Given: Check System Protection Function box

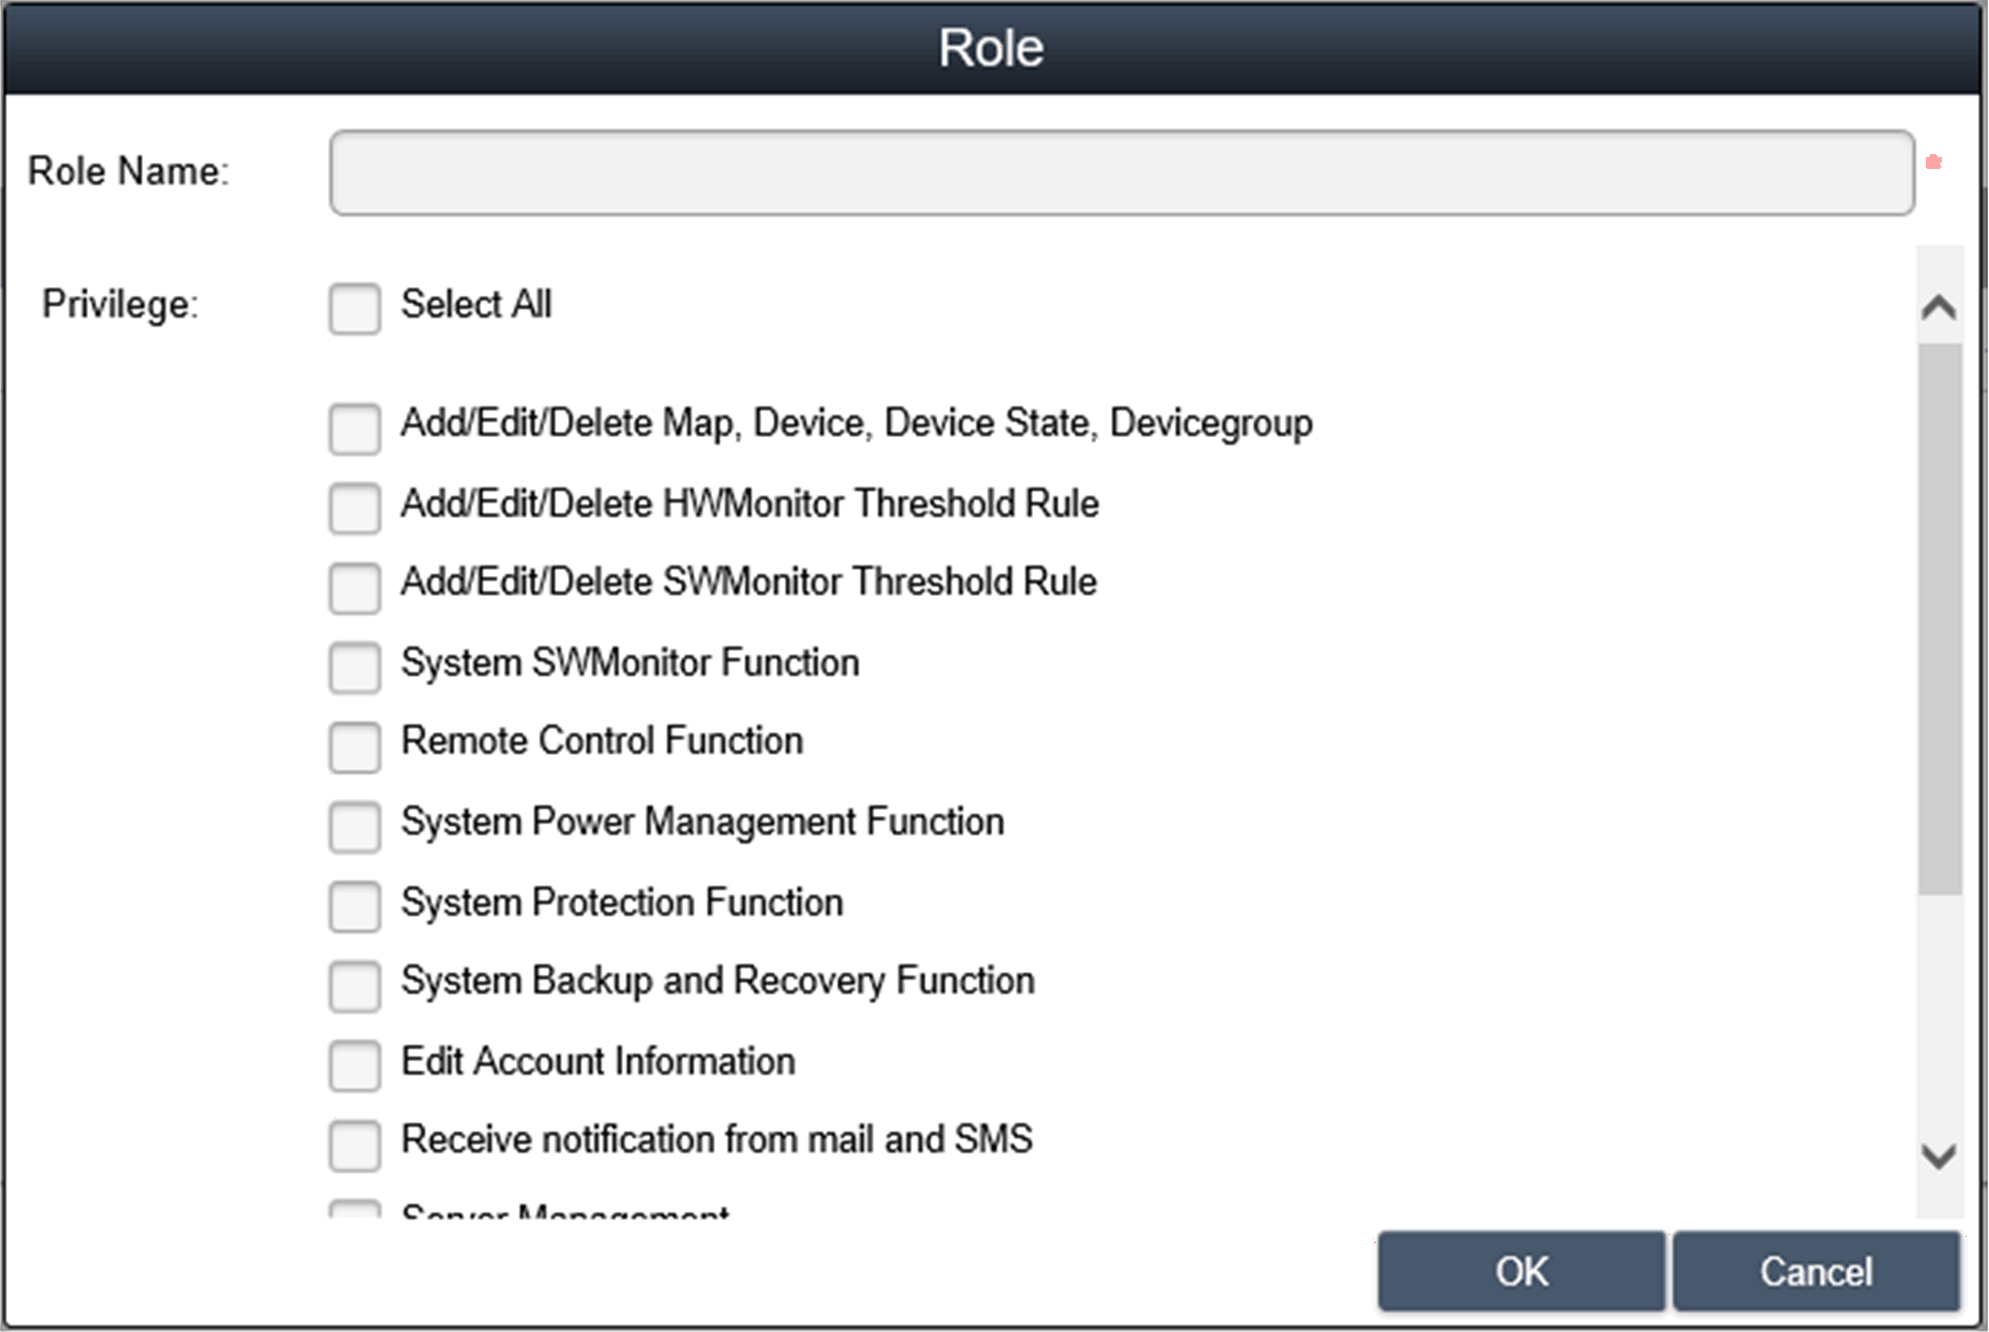Looking at the screenshot, I should tap(354, 906).
